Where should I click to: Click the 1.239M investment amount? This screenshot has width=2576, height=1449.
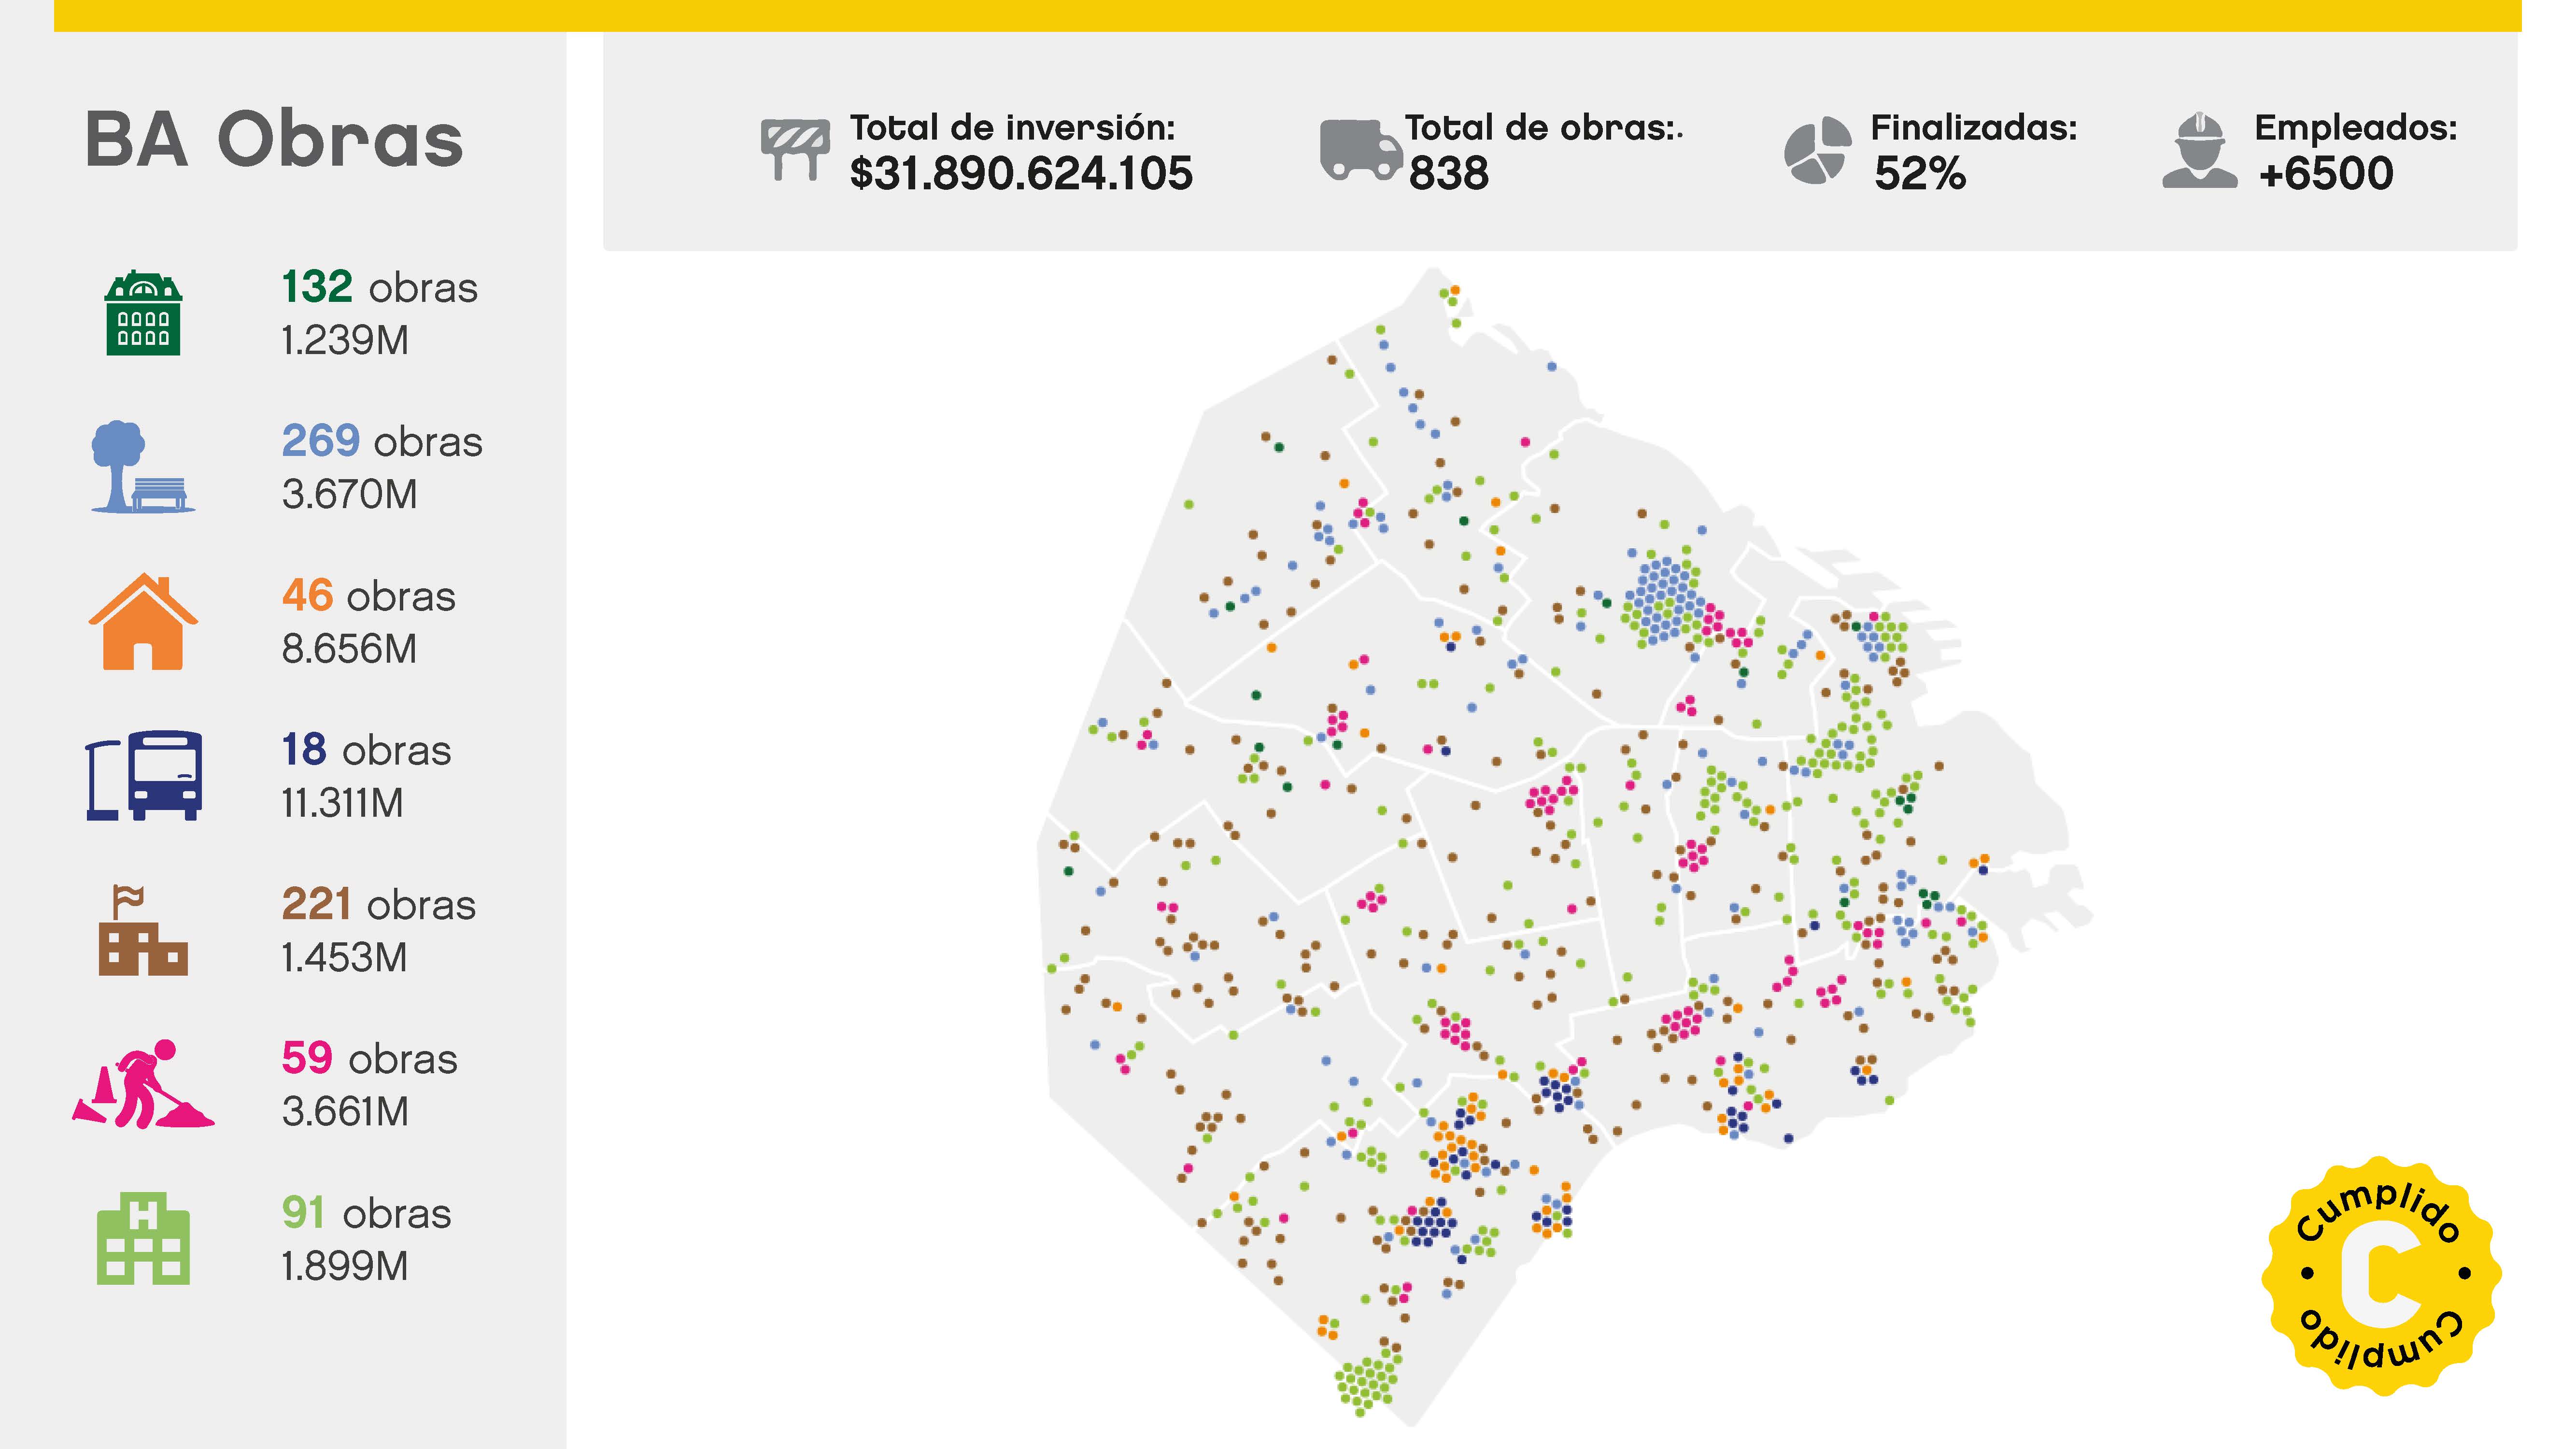point(345,341)
